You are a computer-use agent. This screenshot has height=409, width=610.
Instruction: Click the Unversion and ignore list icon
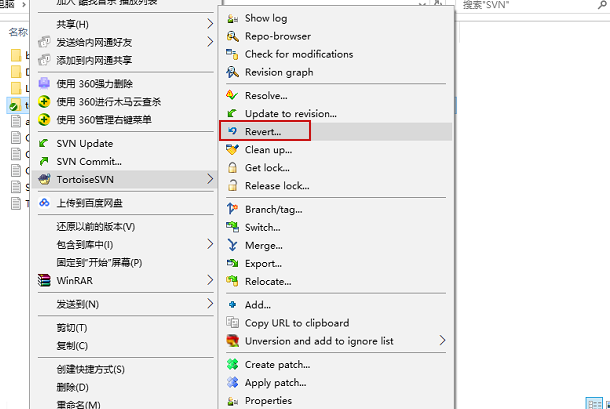pyautogui.click(x=233, y=341)
